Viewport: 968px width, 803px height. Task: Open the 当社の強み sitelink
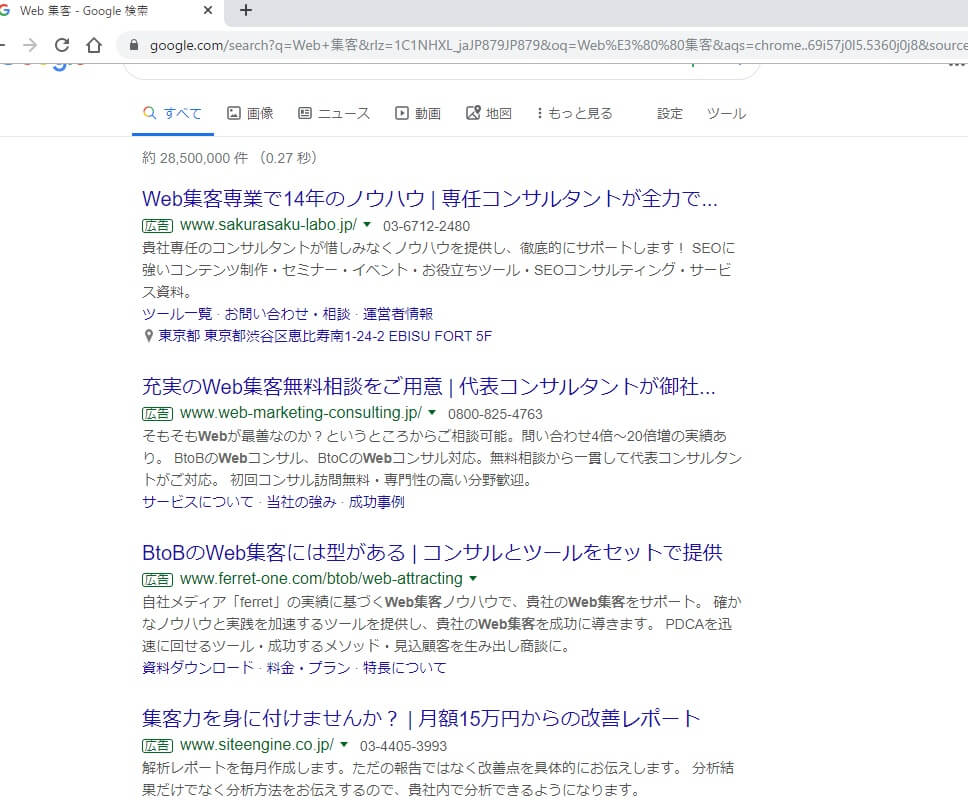pyautogui.click(x=302, y=502)
